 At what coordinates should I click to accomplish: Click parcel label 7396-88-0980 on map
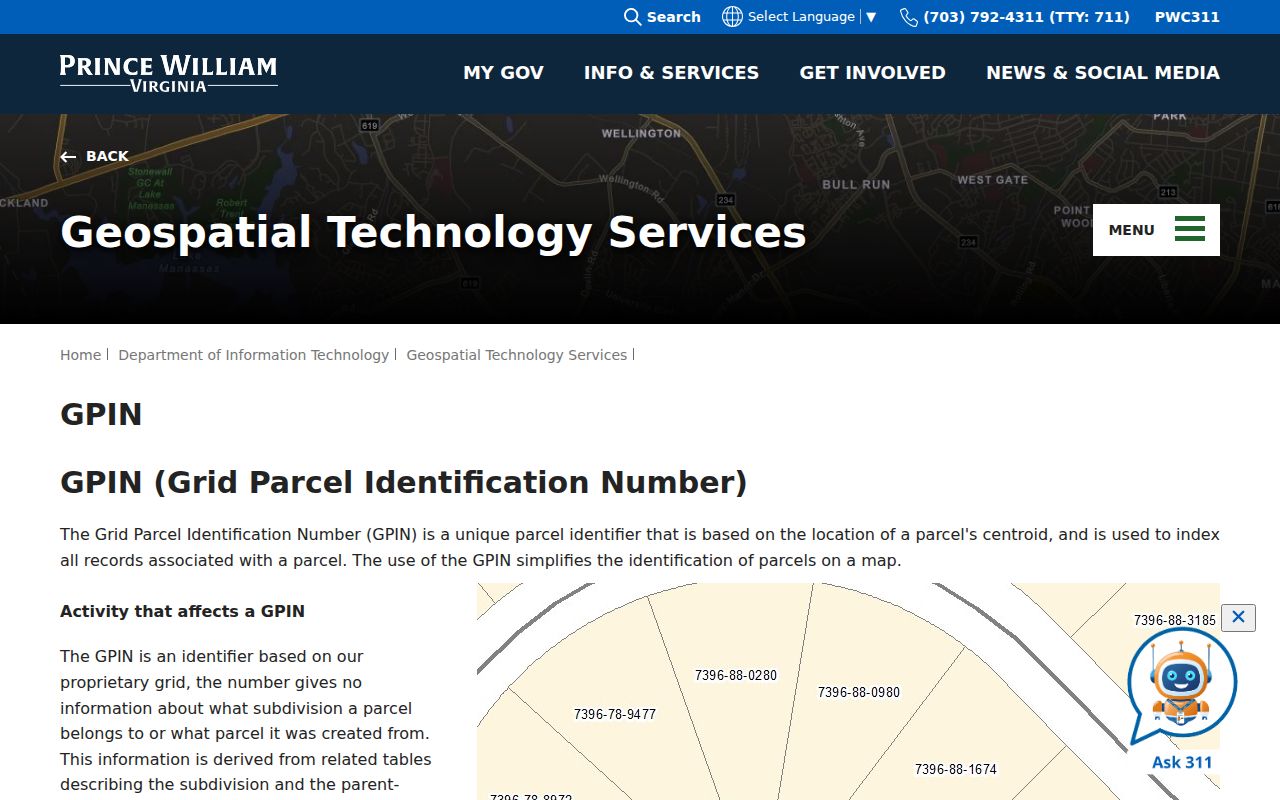(x=859, y=692)
